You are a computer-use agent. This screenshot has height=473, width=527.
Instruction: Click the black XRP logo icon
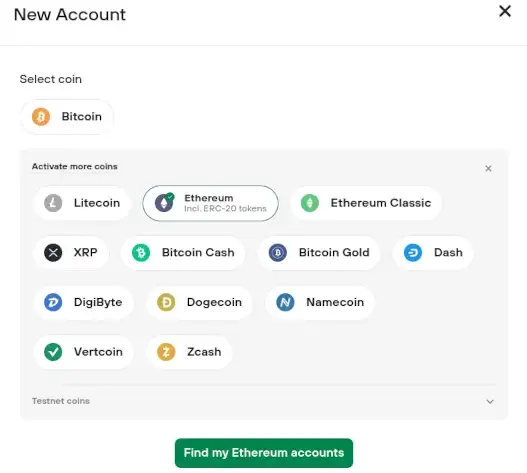tap(53, 252)
